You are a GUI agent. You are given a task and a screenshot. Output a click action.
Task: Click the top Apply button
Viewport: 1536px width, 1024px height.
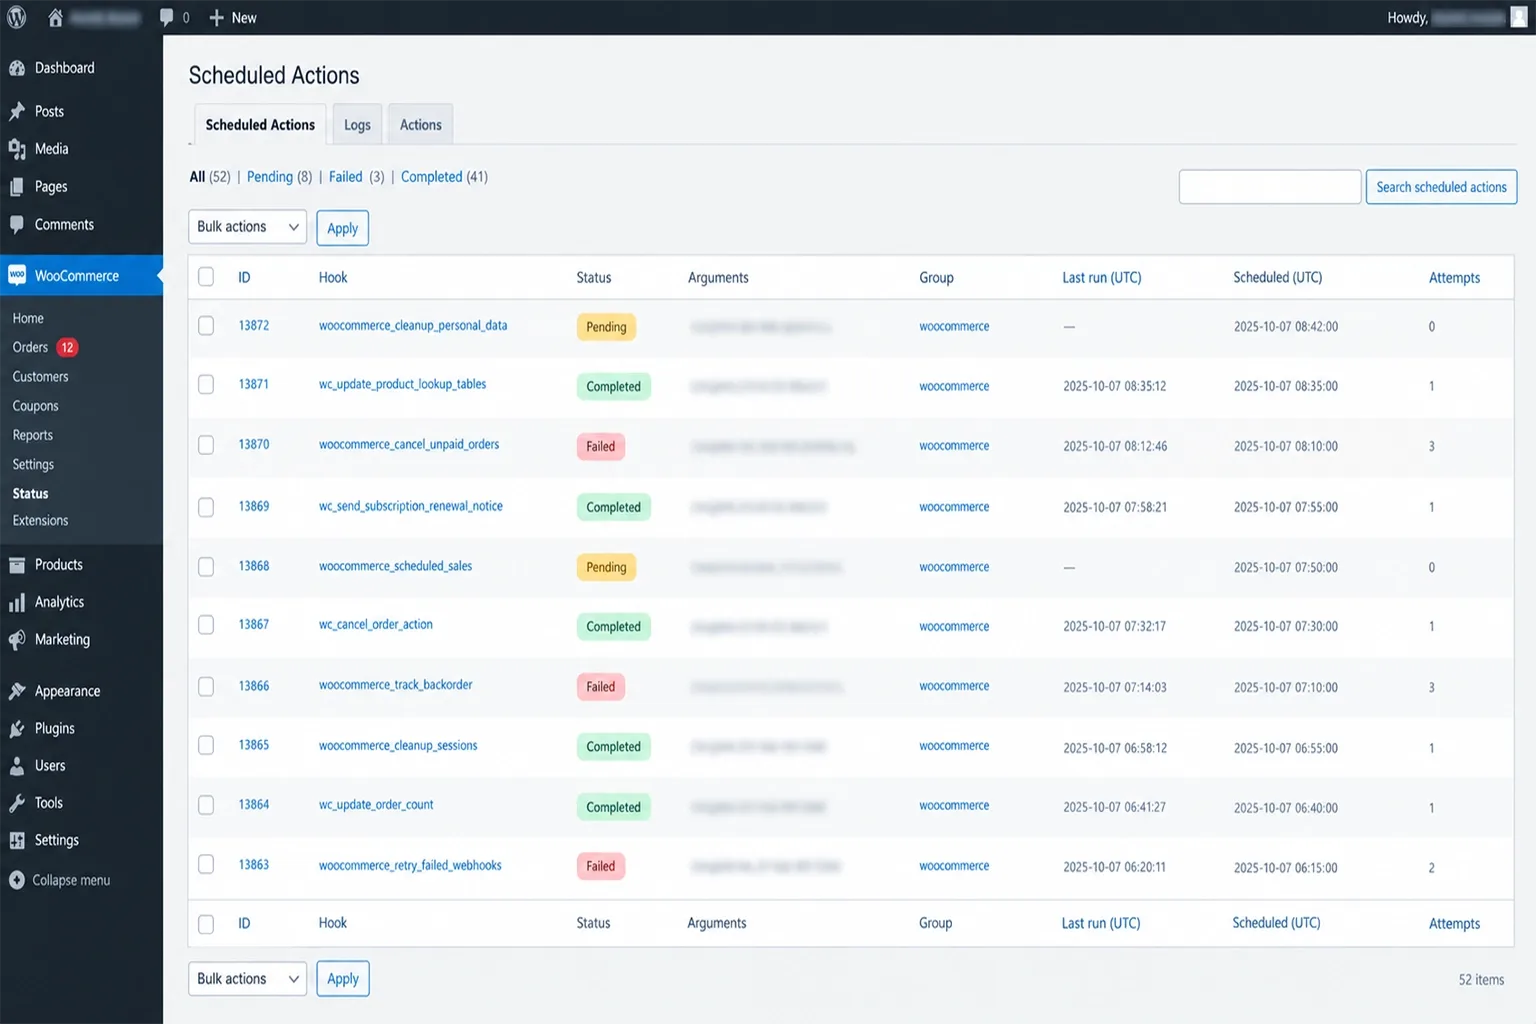(342, 228)
